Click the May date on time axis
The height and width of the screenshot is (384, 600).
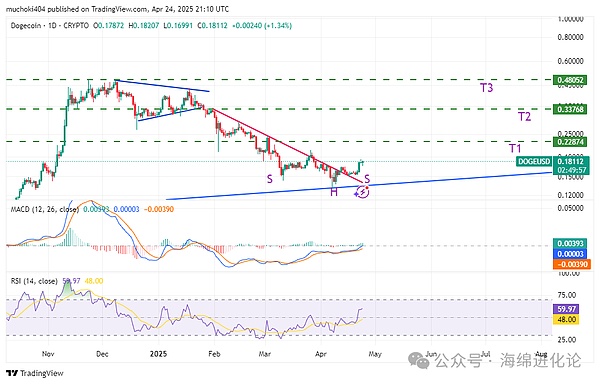click(375, 354)
